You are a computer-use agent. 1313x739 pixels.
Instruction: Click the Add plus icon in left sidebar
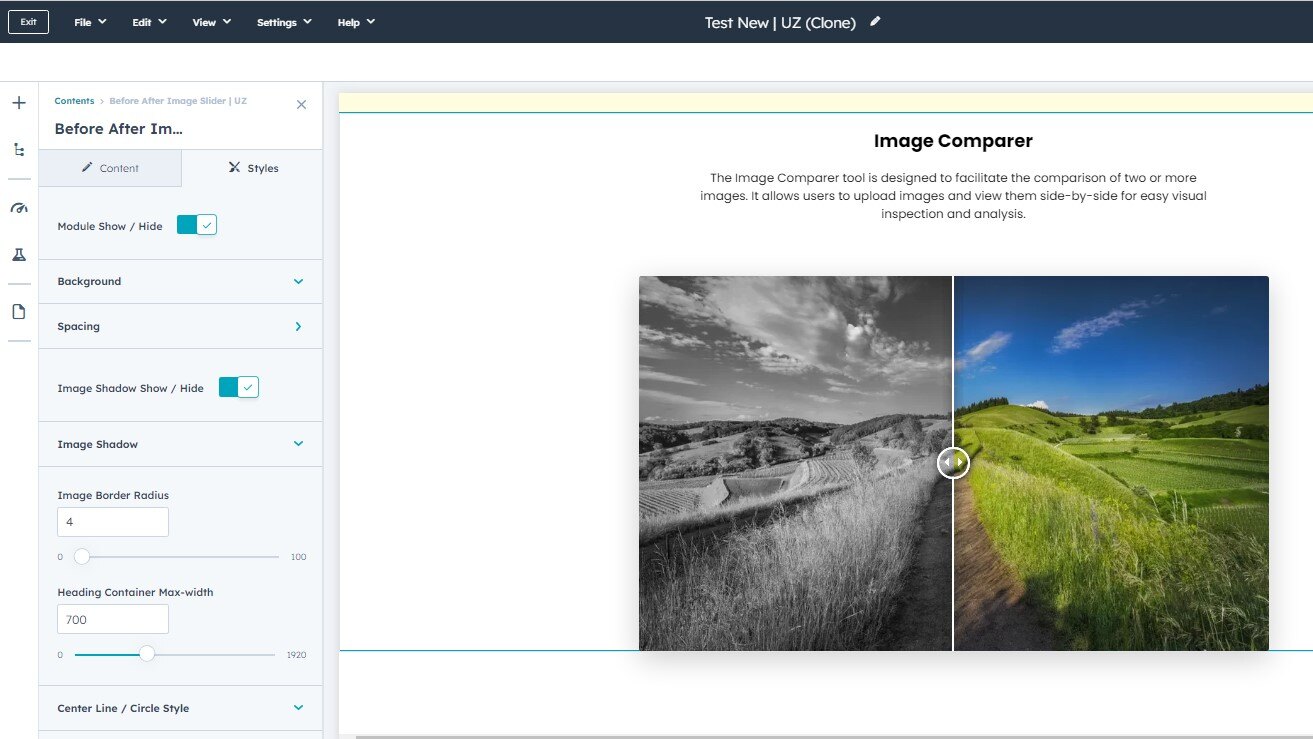point(18,103)
